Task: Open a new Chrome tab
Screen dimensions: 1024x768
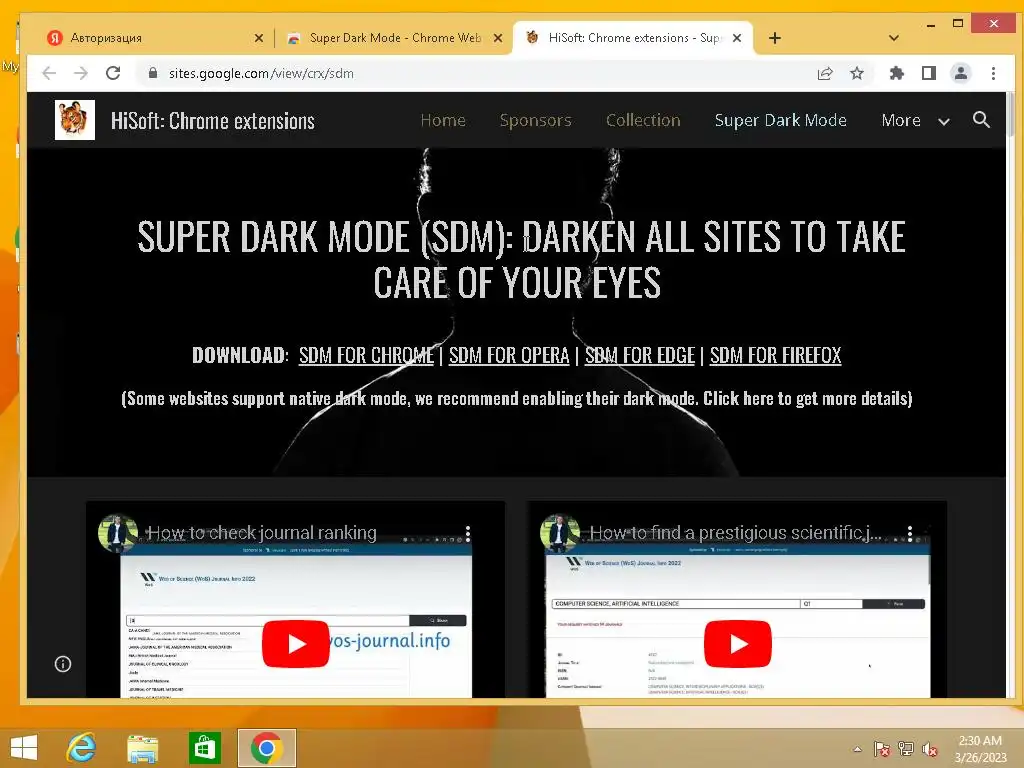Action: click(x=775, y=38)
